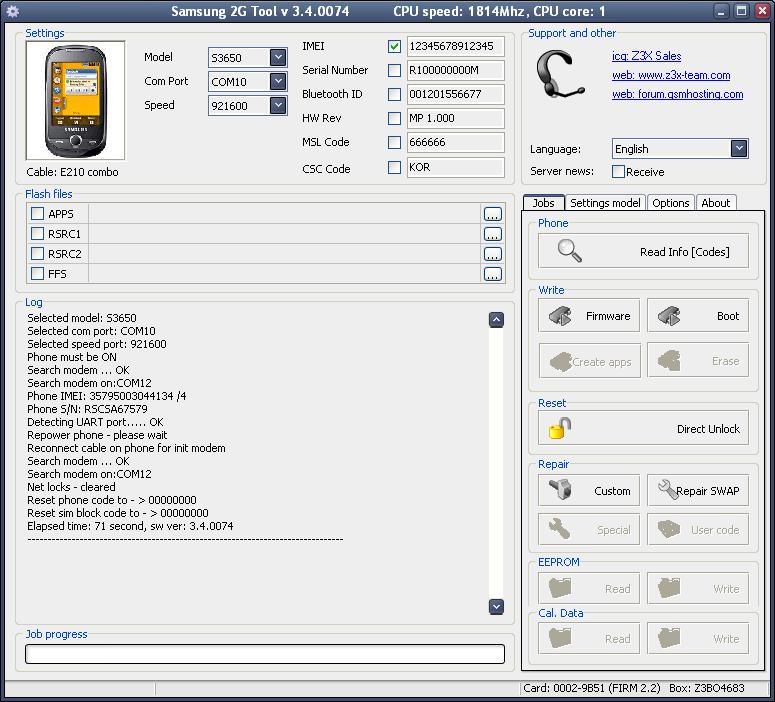Viewport: 775px width, 702px height.
Task: Click the IMEI input field
Action: coord(455,46)
